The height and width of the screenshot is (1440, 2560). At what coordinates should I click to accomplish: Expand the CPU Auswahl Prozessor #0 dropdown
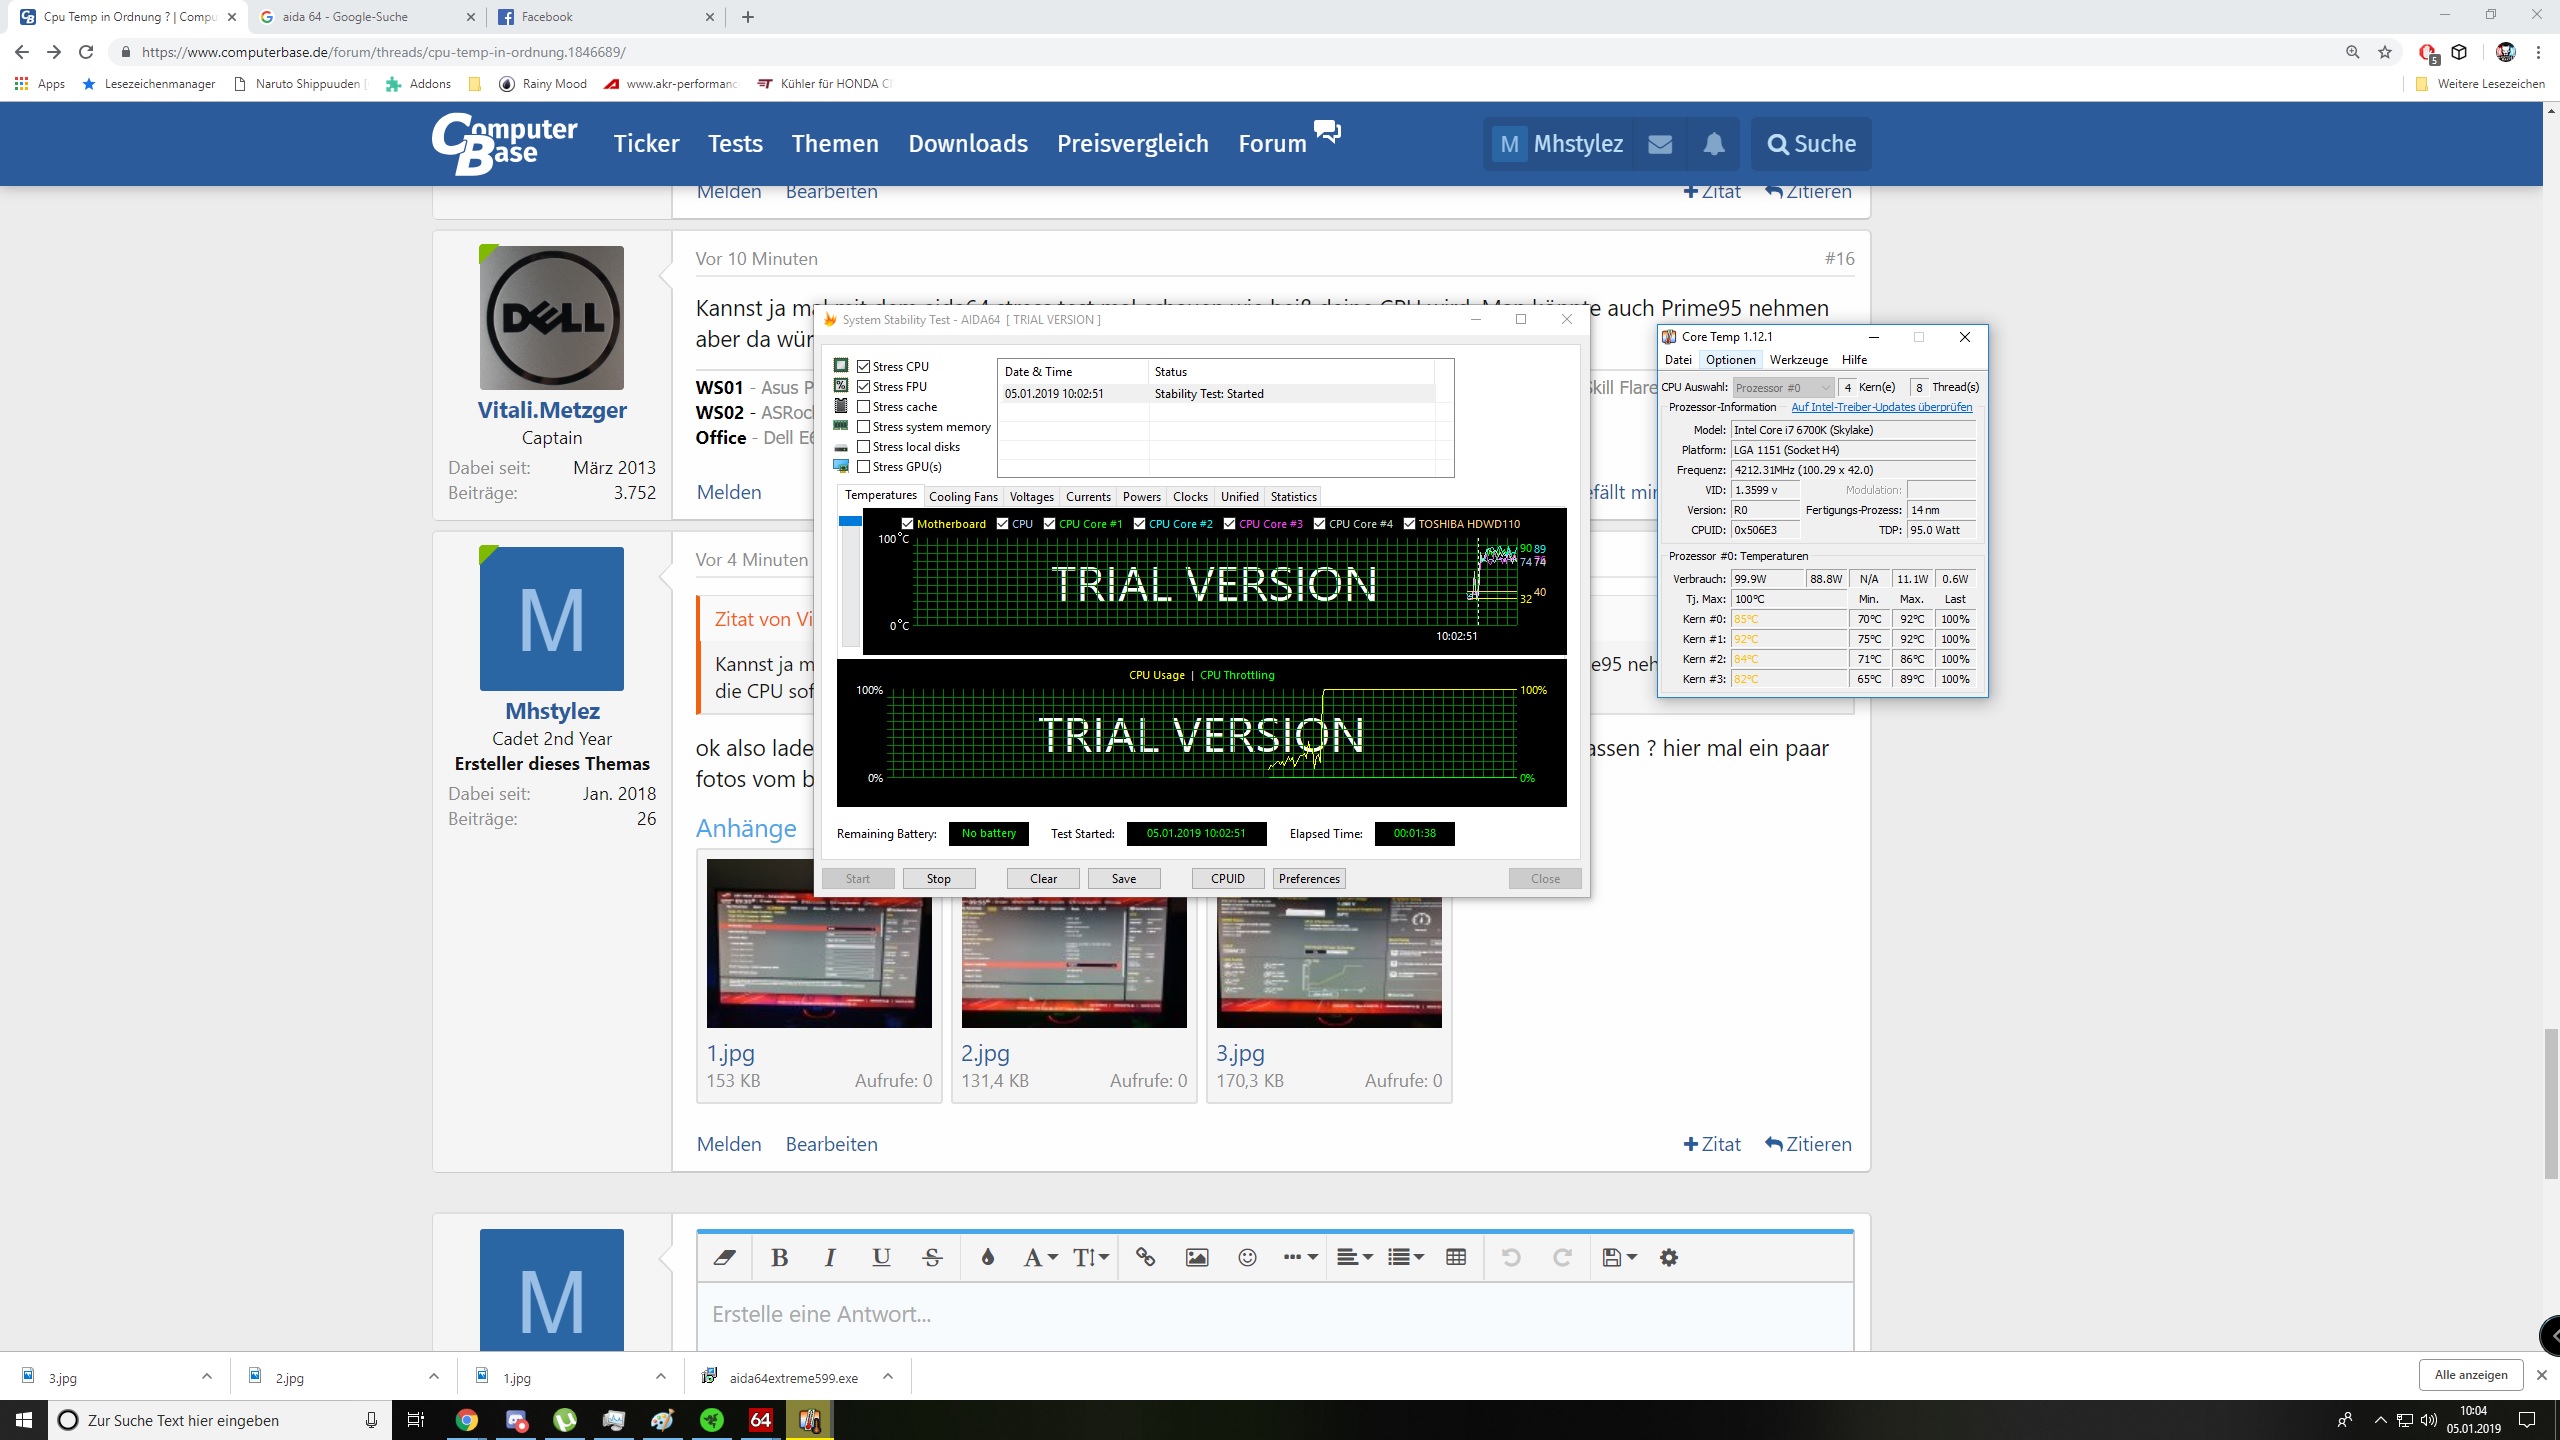pos(1782,387)
